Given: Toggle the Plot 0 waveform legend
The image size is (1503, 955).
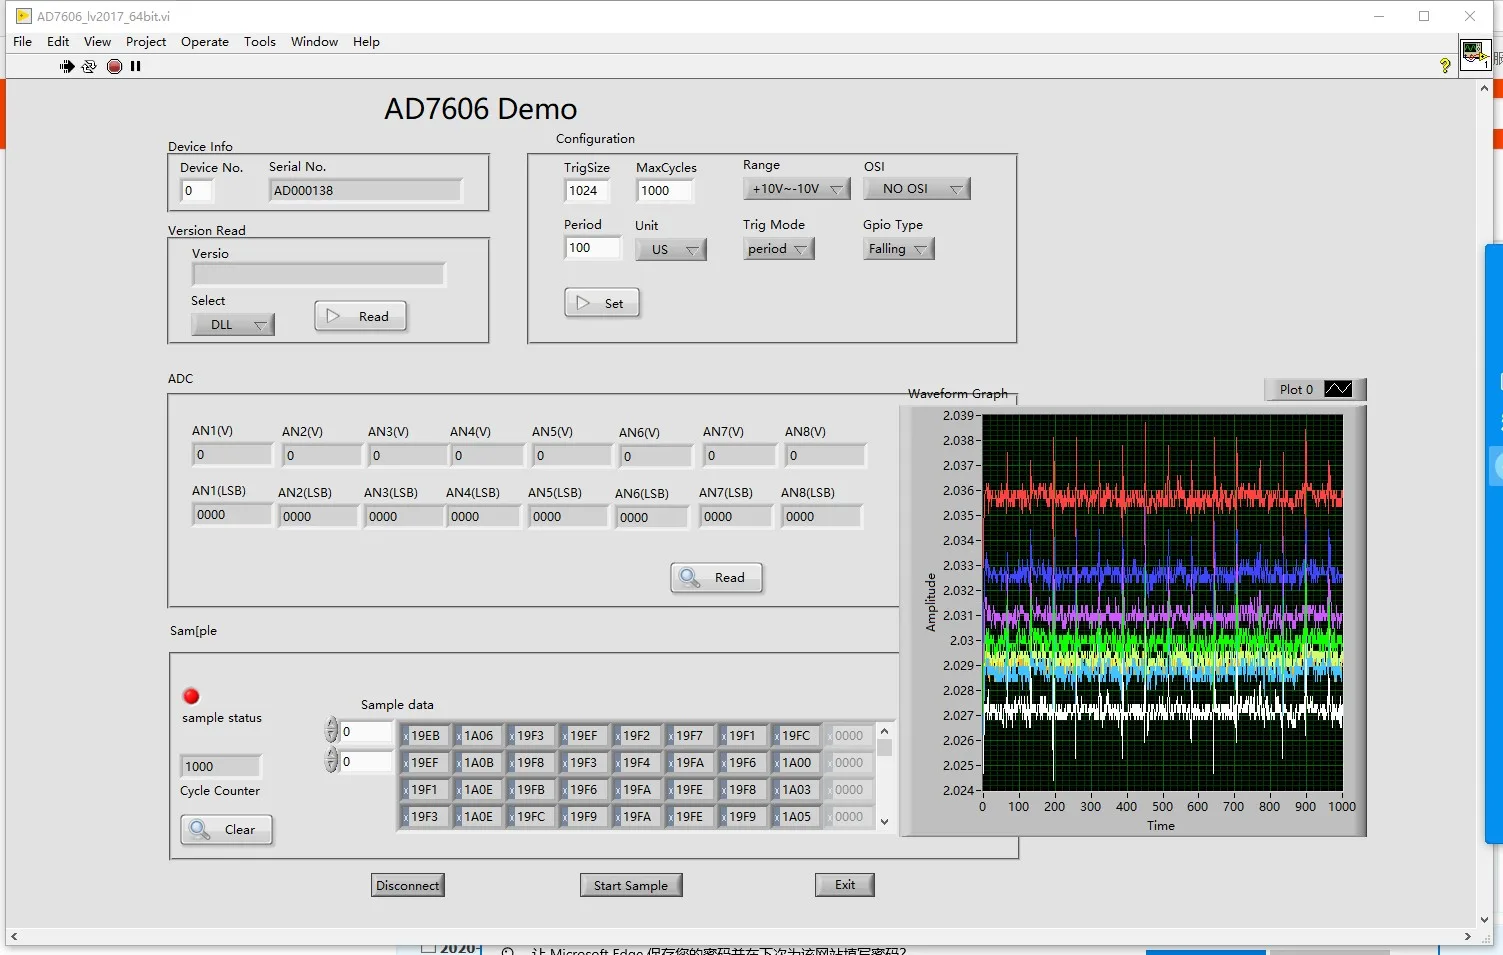Looking at the screenshot, I should coord(1314,389).
